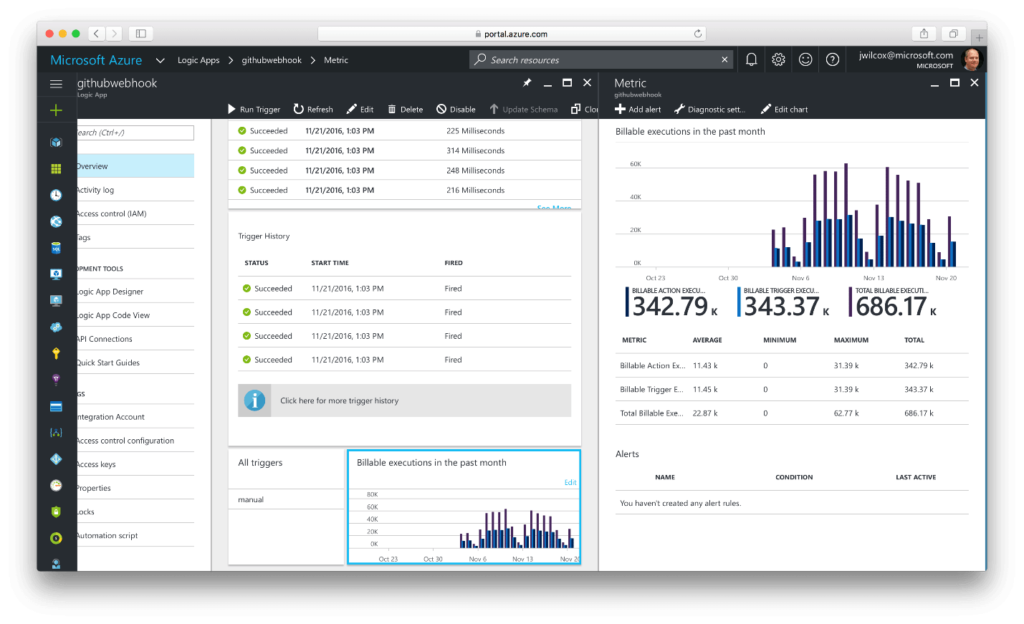Click the See More link under runs history

[554, 208]
